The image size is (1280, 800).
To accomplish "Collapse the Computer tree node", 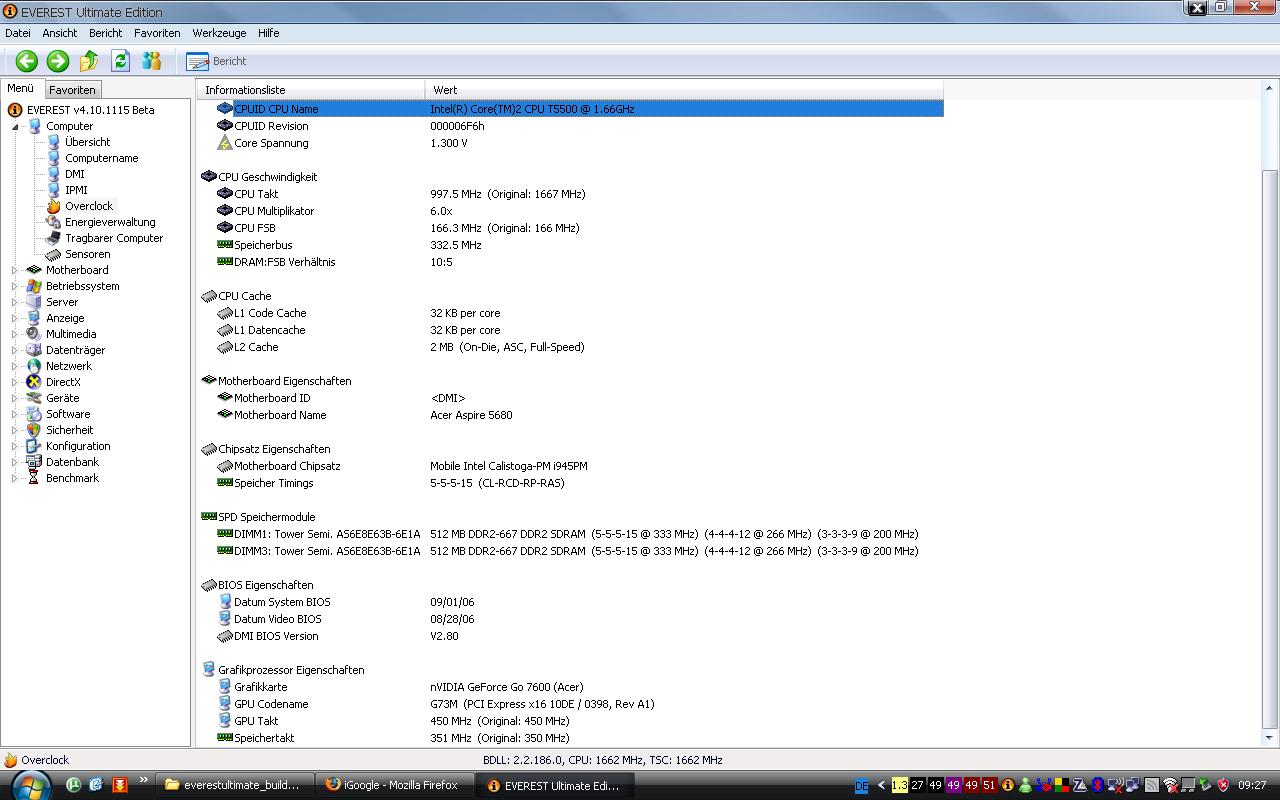I will point(15,127).
